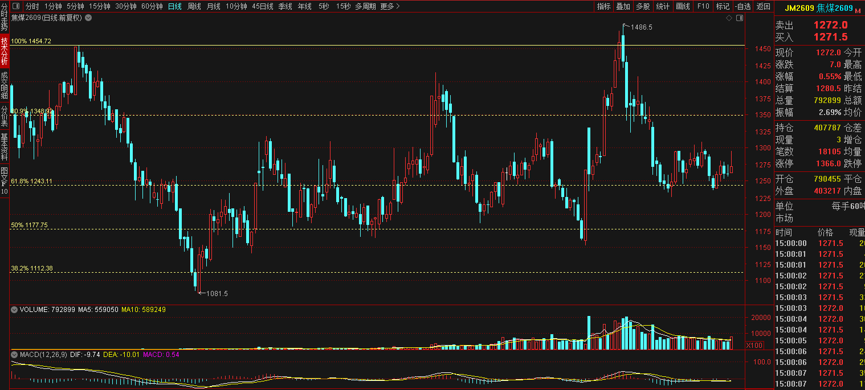Select the 5秒 period
The image size is (865, 390).
click(x=323, y=7)
